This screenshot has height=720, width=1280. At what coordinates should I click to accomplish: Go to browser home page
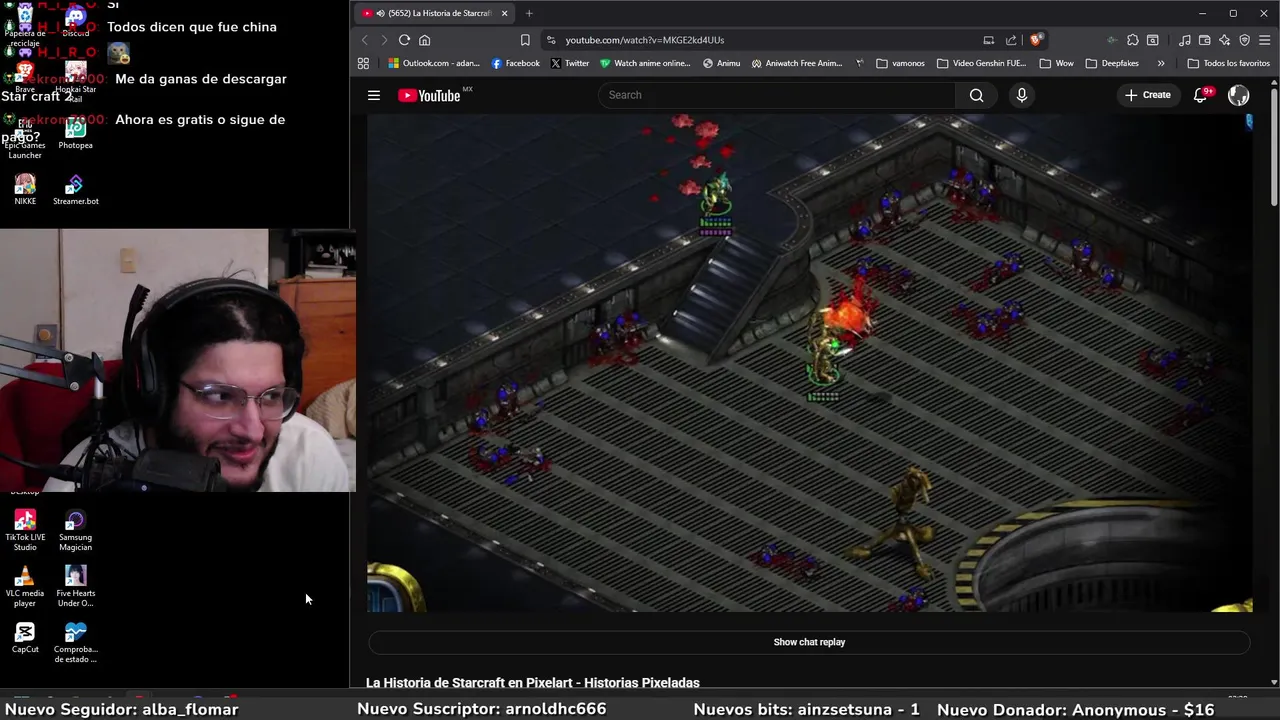tap(424, 40)
